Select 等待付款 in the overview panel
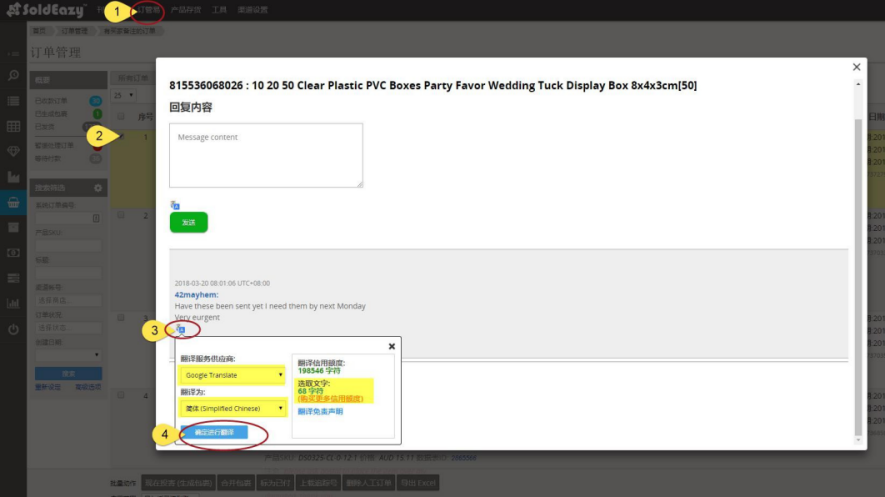Screen dimensions: 885x497 [48, 159]
